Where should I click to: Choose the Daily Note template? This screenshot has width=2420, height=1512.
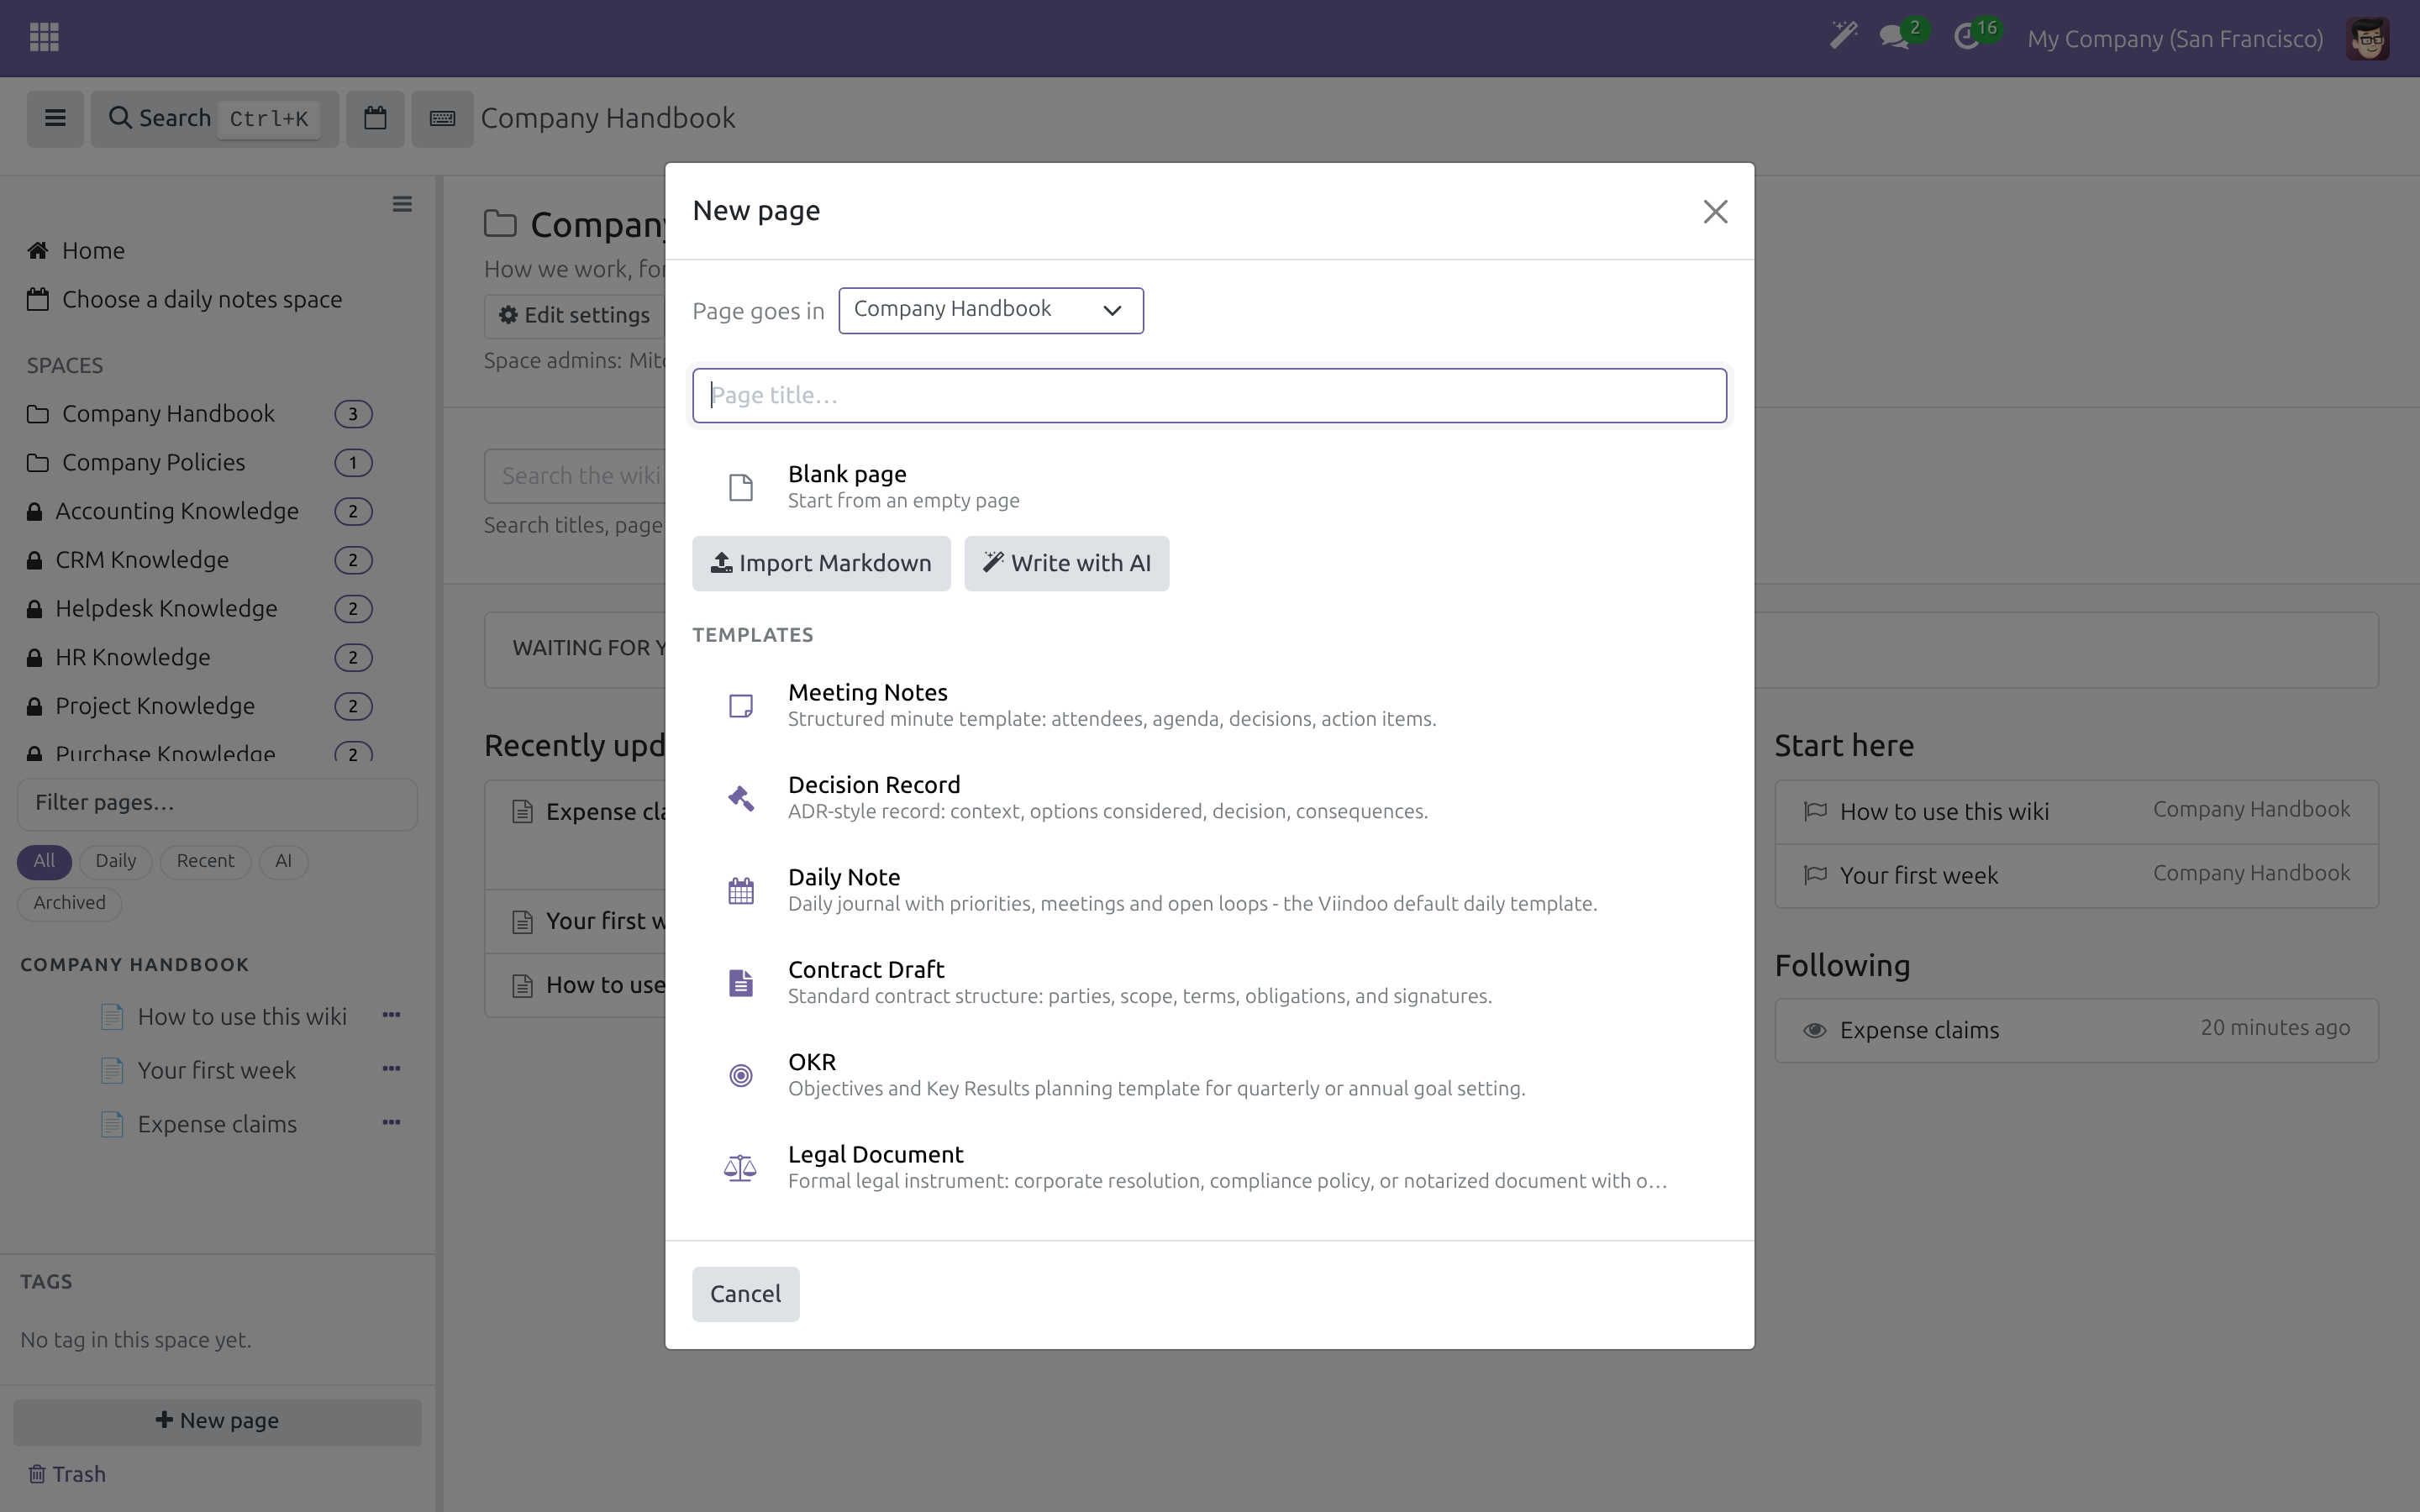point(1210,890)
